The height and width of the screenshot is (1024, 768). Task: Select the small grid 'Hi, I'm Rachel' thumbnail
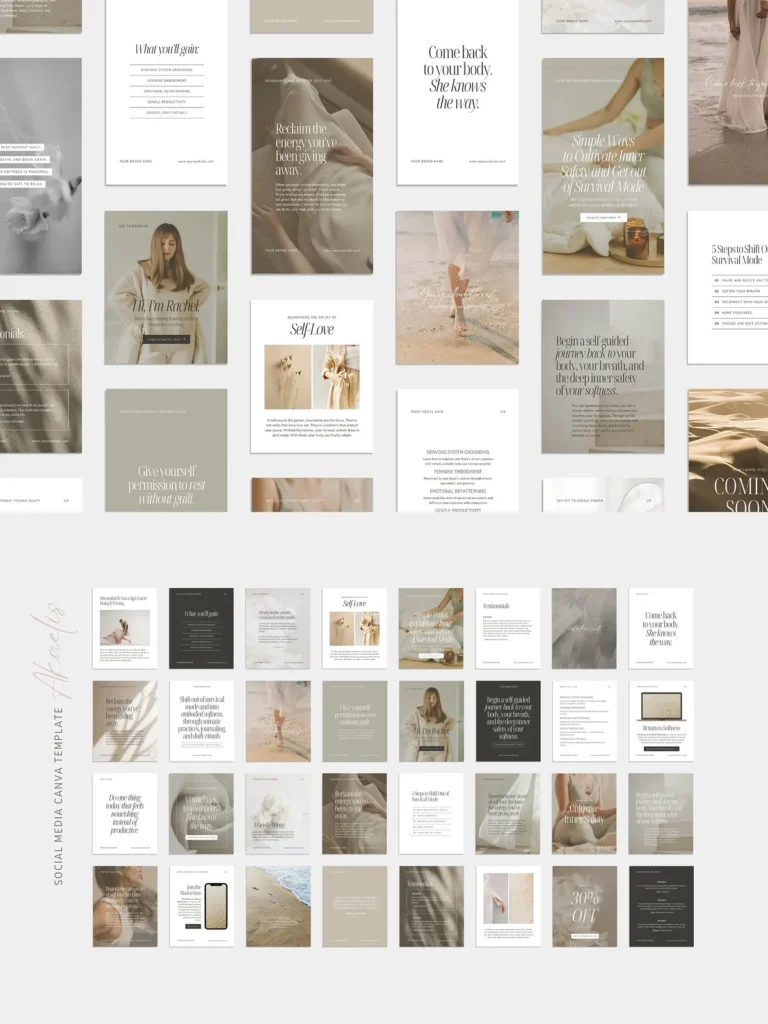click(x=432, y=721)
